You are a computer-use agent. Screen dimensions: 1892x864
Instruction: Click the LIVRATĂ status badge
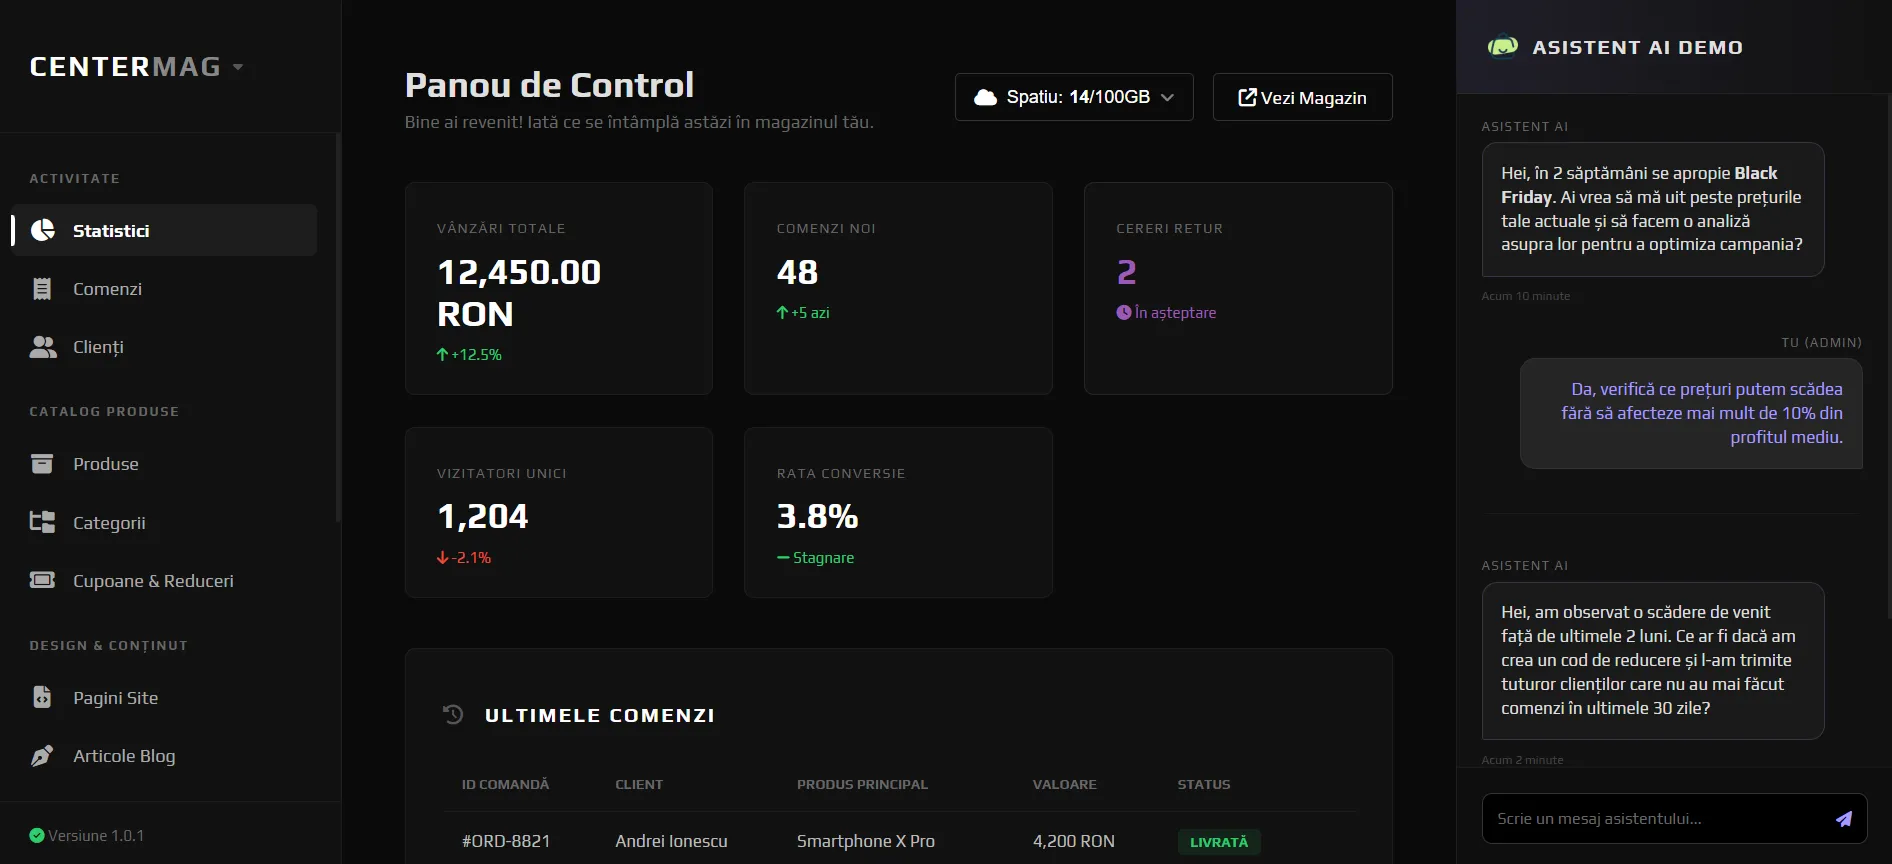(x=1218, y=842)
